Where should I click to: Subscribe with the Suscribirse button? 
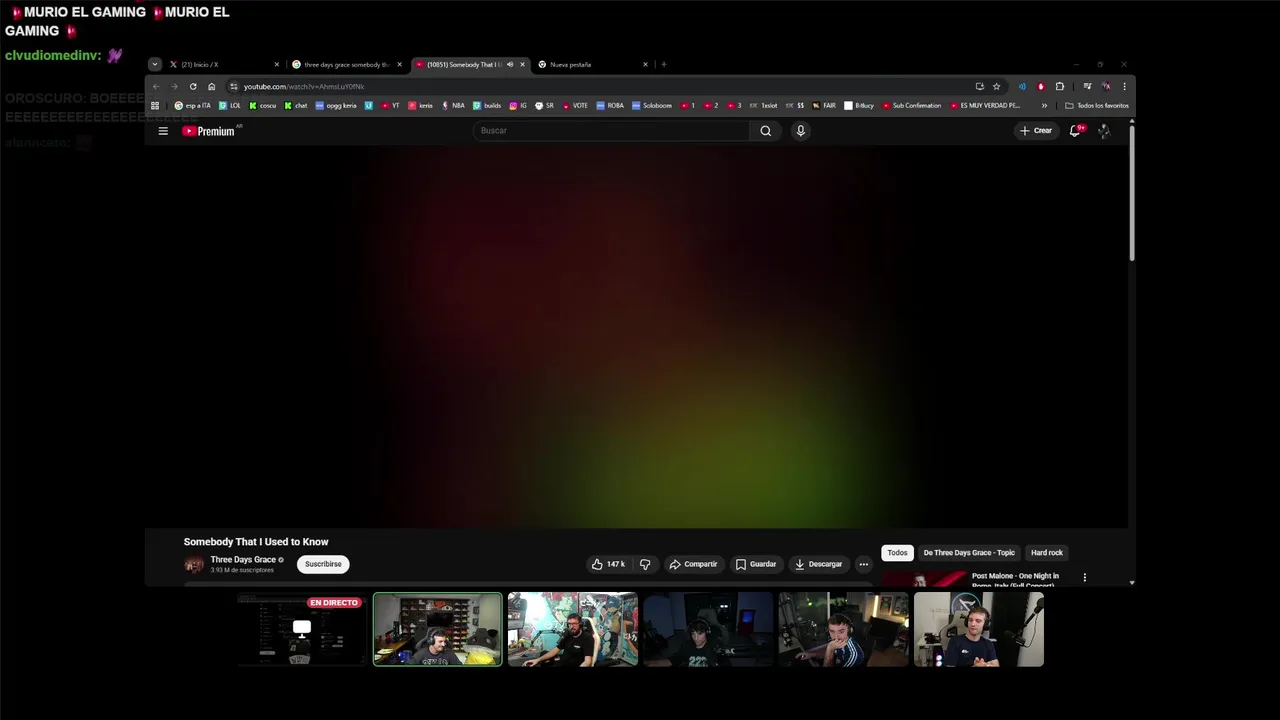coord(323,564)
